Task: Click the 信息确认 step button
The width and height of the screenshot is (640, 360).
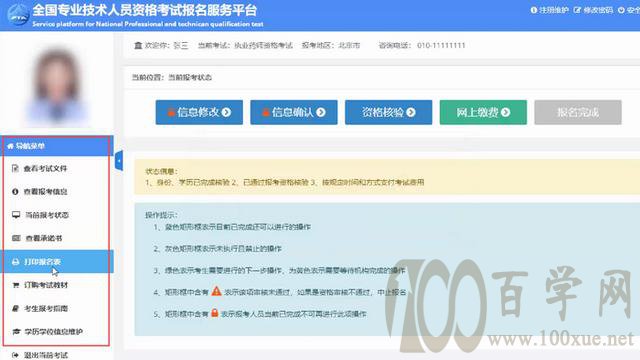Action: point(294,112)
